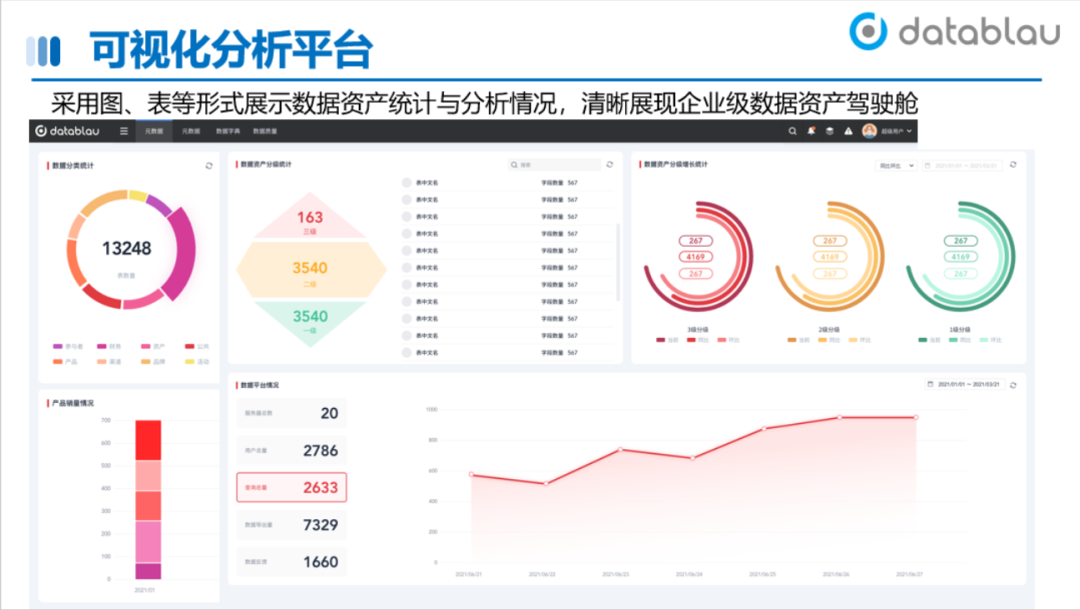Click the 4169 pill in green ring chart
Screen dimensions: 1080x610
[x=961, y=257]
